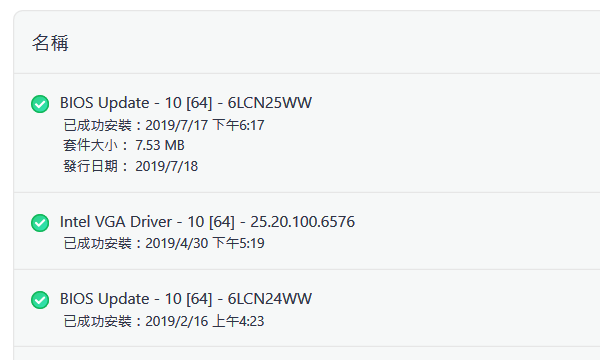Click the install time 2019/4/30 下午5:19
This screenshot has width=600, height=360.
[205, 243]
